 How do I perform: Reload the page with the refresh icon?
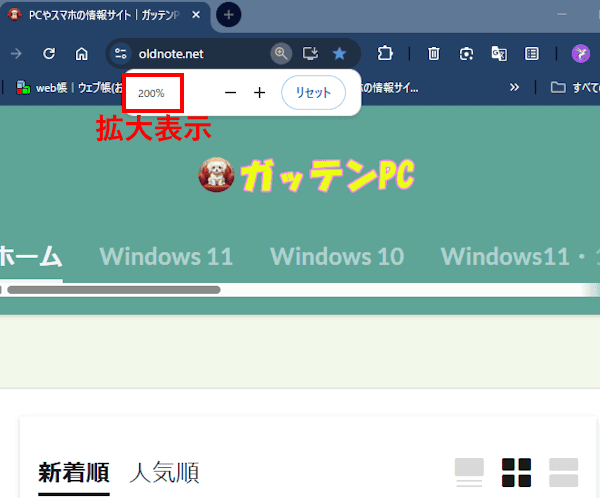coord(49,54)
